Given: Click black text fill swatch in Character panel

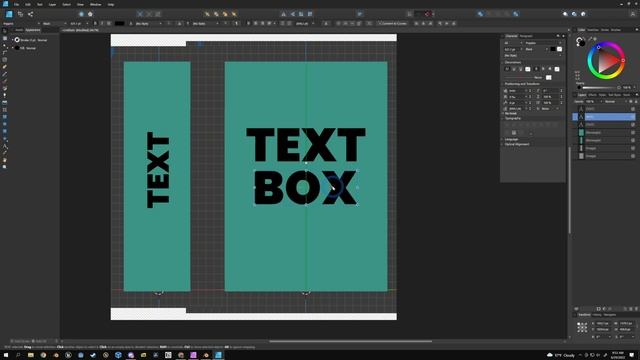Looking at the screenshot, I should (553, 49).
